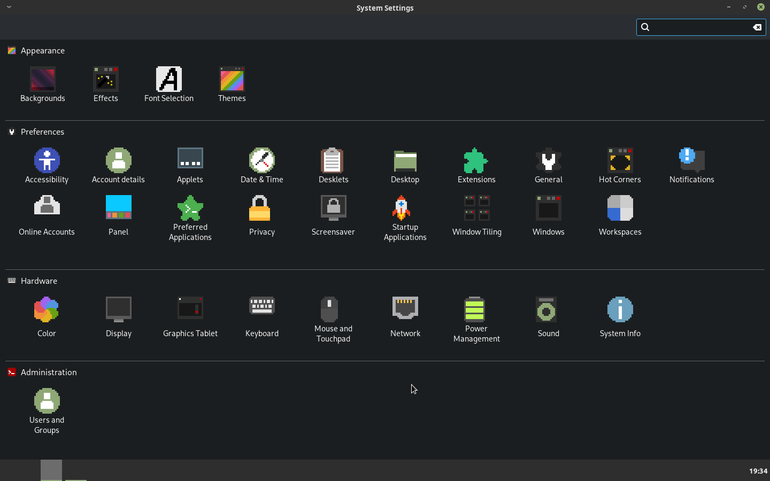This screenshot has height=481, width=770.
Task: Open Users and Groups administration
Action: pos(47,411)
